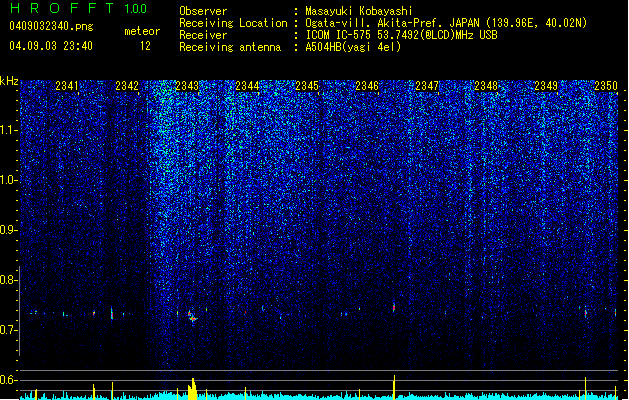Click the 2344 time marker
This screenshot has height=400, width=629.
click(247, 86)
